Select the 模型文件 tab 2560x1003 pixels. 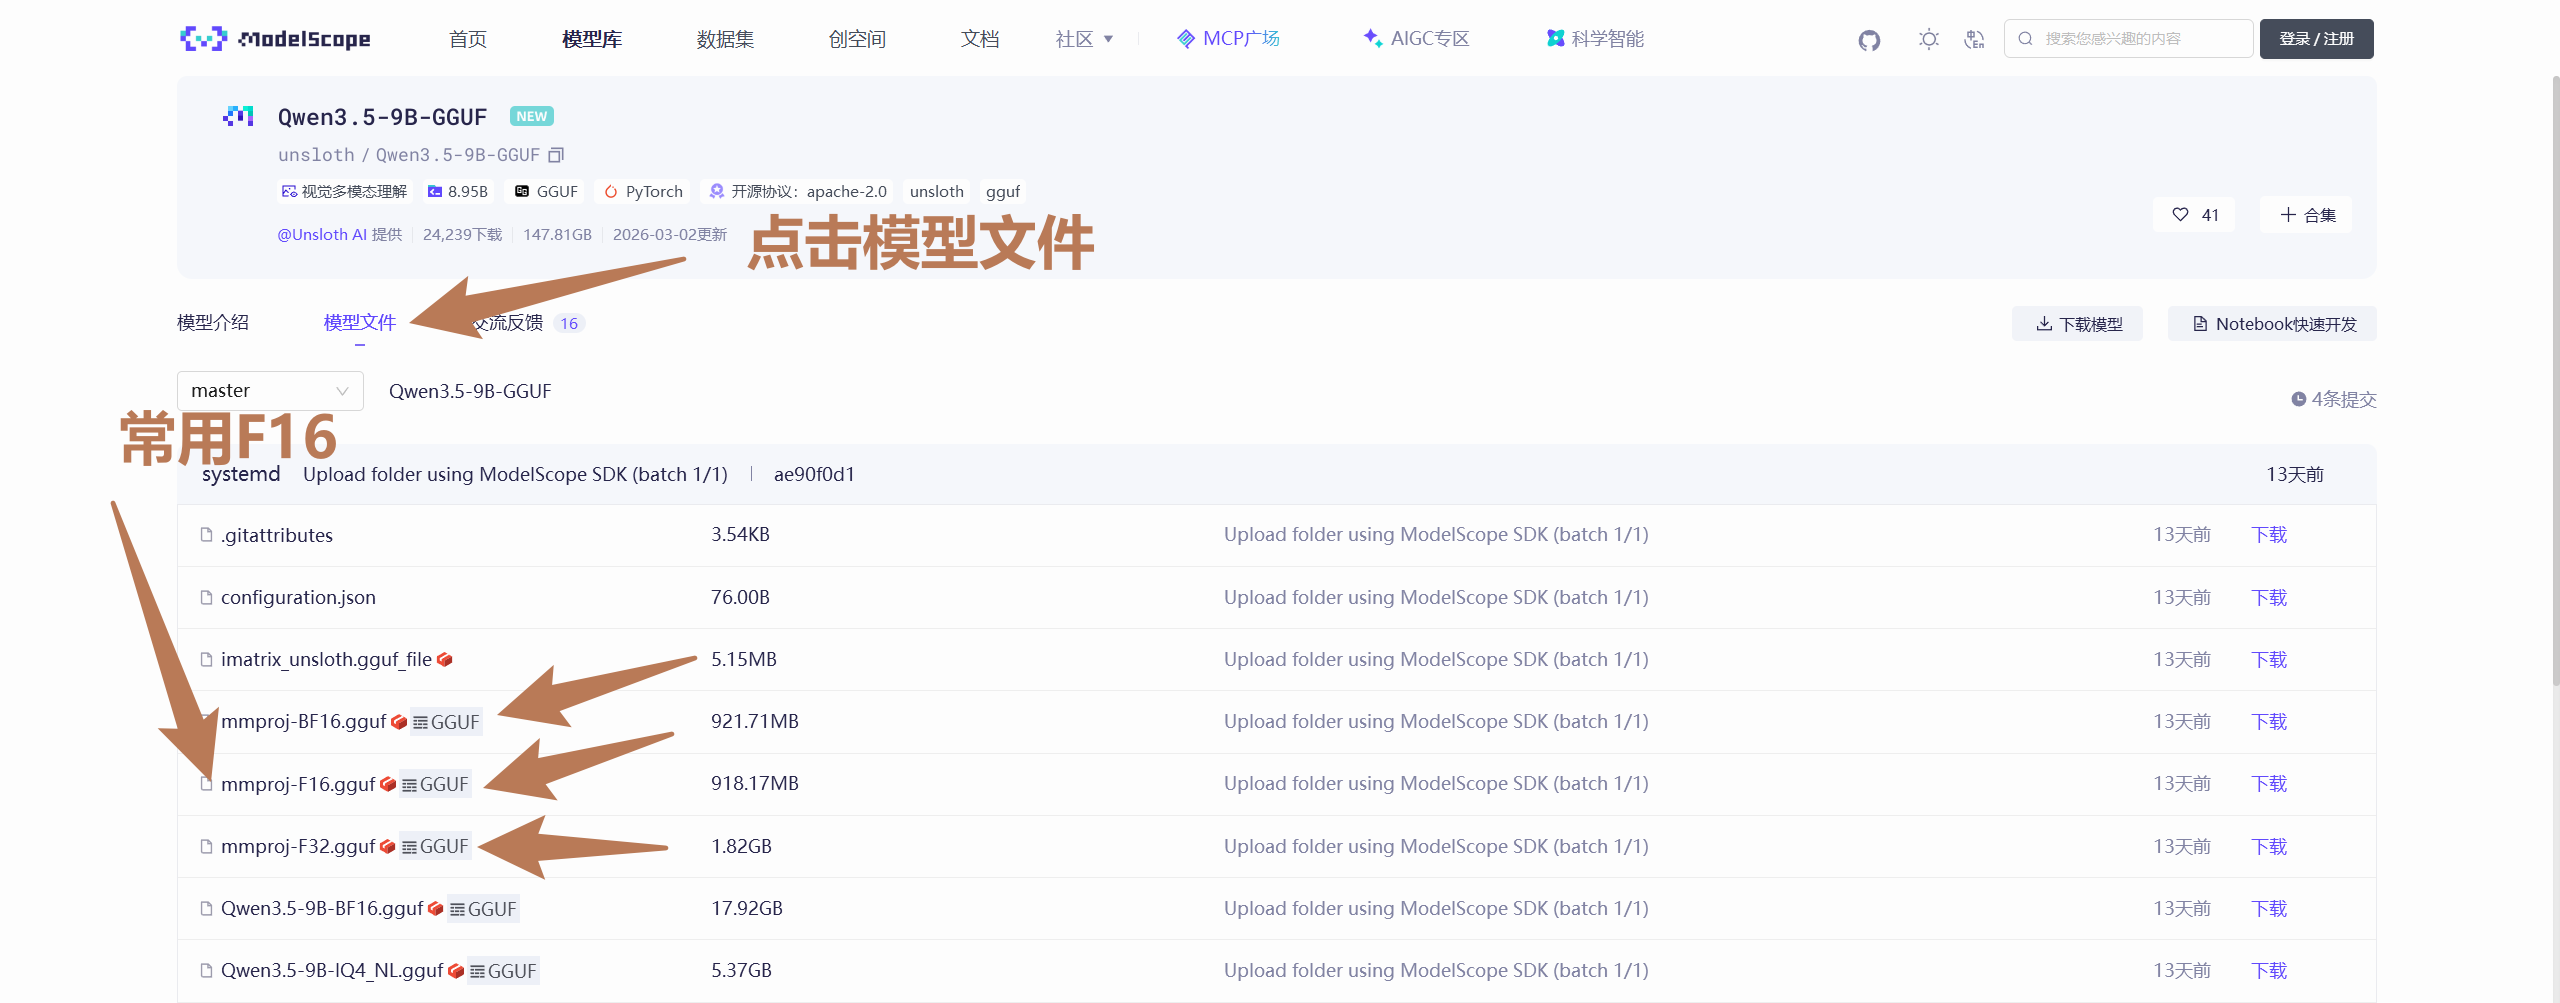(x=360, y=322)
